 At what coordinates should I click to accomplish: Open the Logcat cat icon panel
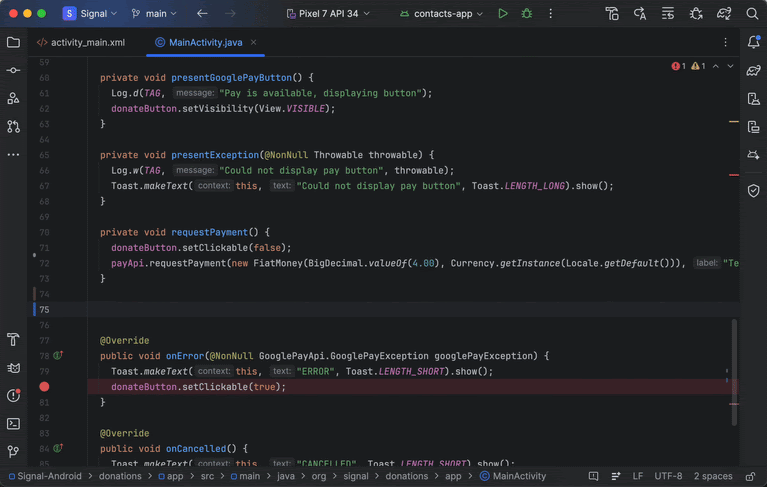[x=13, y=368]
